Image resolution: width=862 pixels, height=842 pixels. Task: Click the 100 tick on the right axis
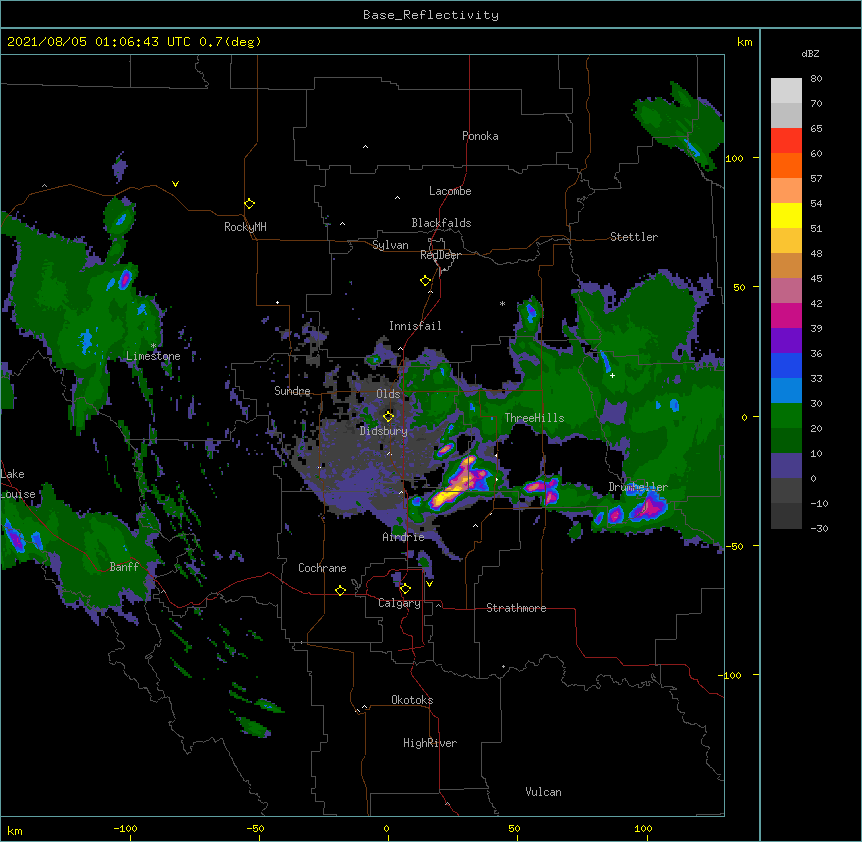(x=735, y=158)
